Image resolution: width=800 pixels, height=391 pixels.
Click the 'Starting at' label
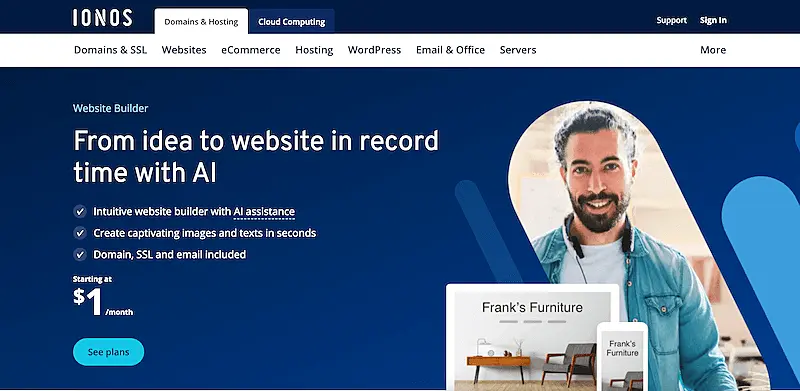pyautogui.click(x=92, y=279)
